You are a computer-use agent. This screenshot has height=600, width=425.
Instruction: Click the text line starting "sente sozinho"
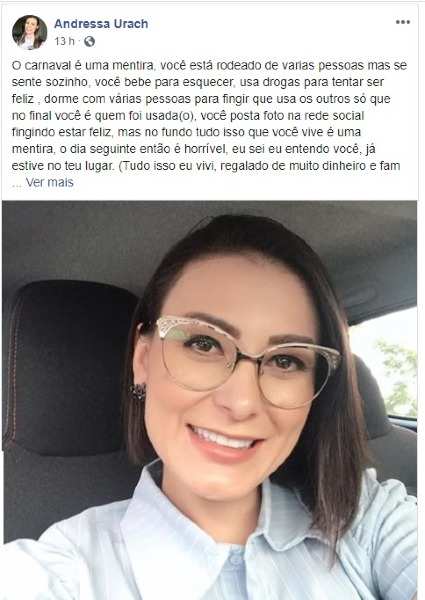(198, 82)
